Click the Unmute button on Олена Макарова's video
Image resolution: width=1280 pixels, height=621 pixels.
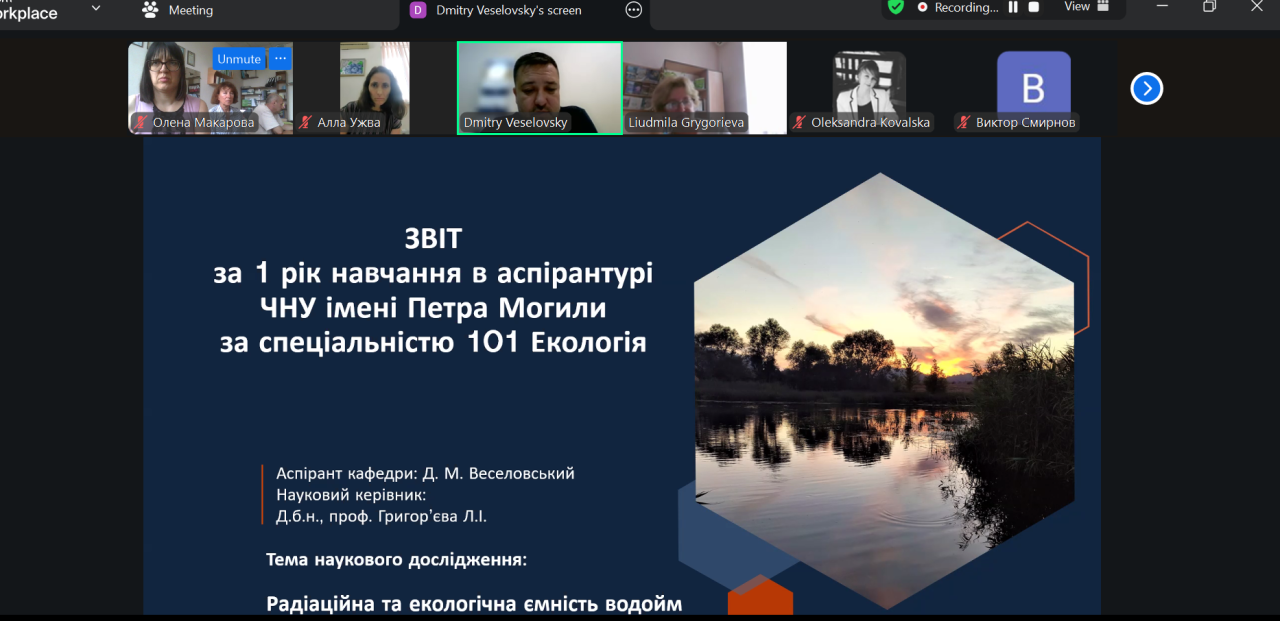point(239,59)
